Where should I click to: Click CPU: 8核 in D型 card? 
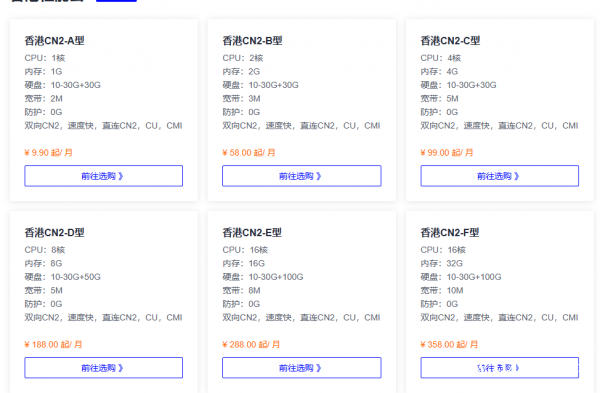(45, 250)
